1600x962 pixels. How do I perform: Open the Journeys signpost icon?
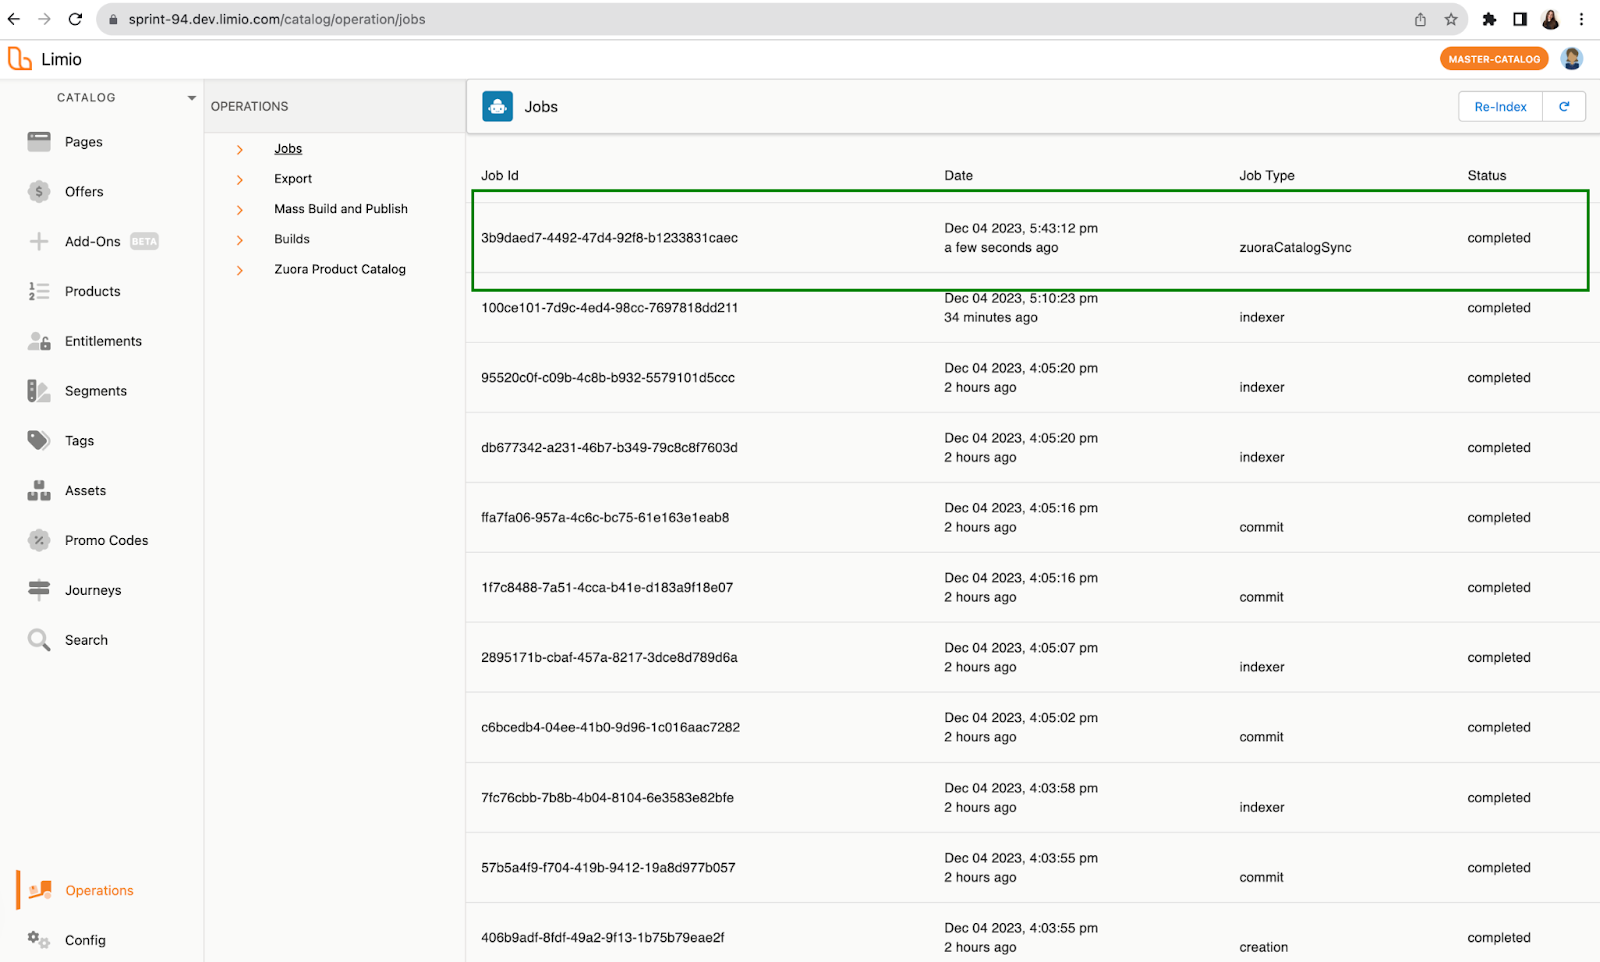pyautogui.click(x=39, y=590)
